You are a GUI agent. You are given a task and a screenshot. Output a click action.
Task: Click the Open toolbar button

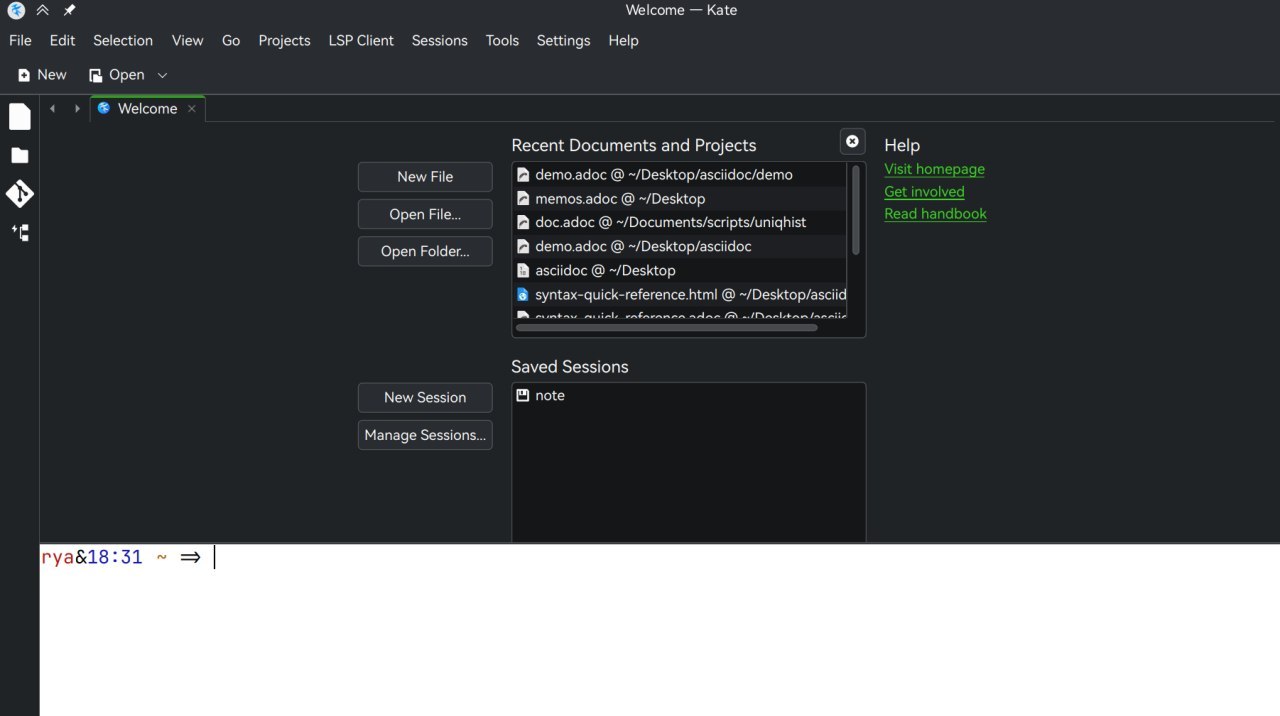click(x=117, y=75)
